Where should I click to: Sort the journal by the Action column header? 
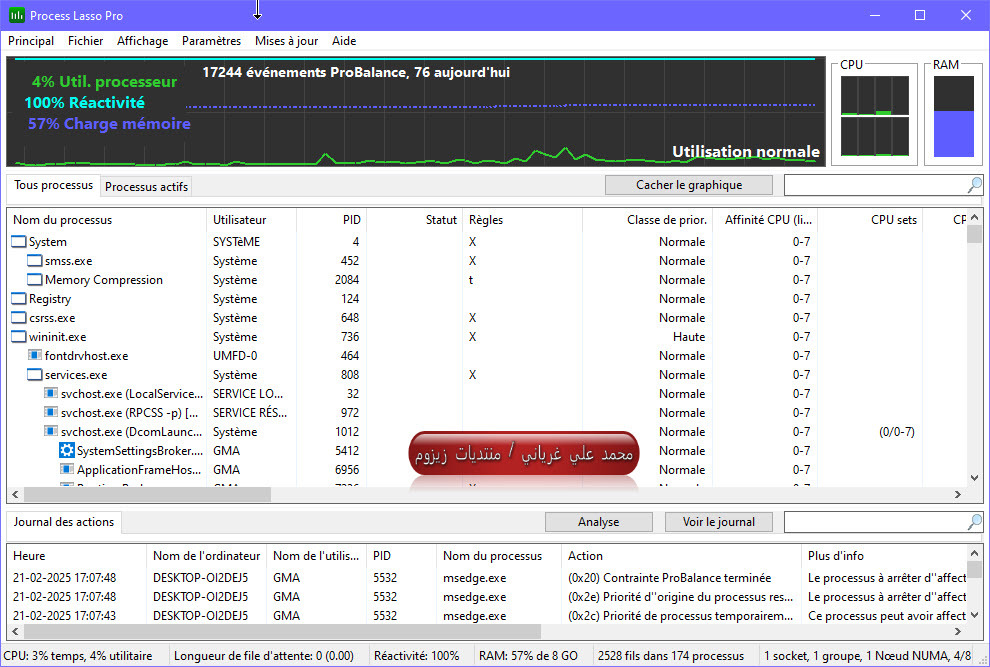681,556
